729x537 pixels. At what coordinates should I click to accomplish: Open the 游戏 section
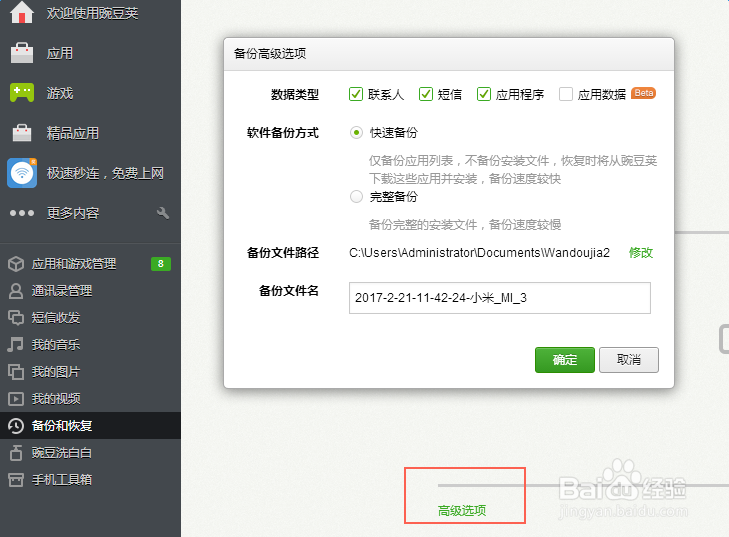[x=60, y=93]
